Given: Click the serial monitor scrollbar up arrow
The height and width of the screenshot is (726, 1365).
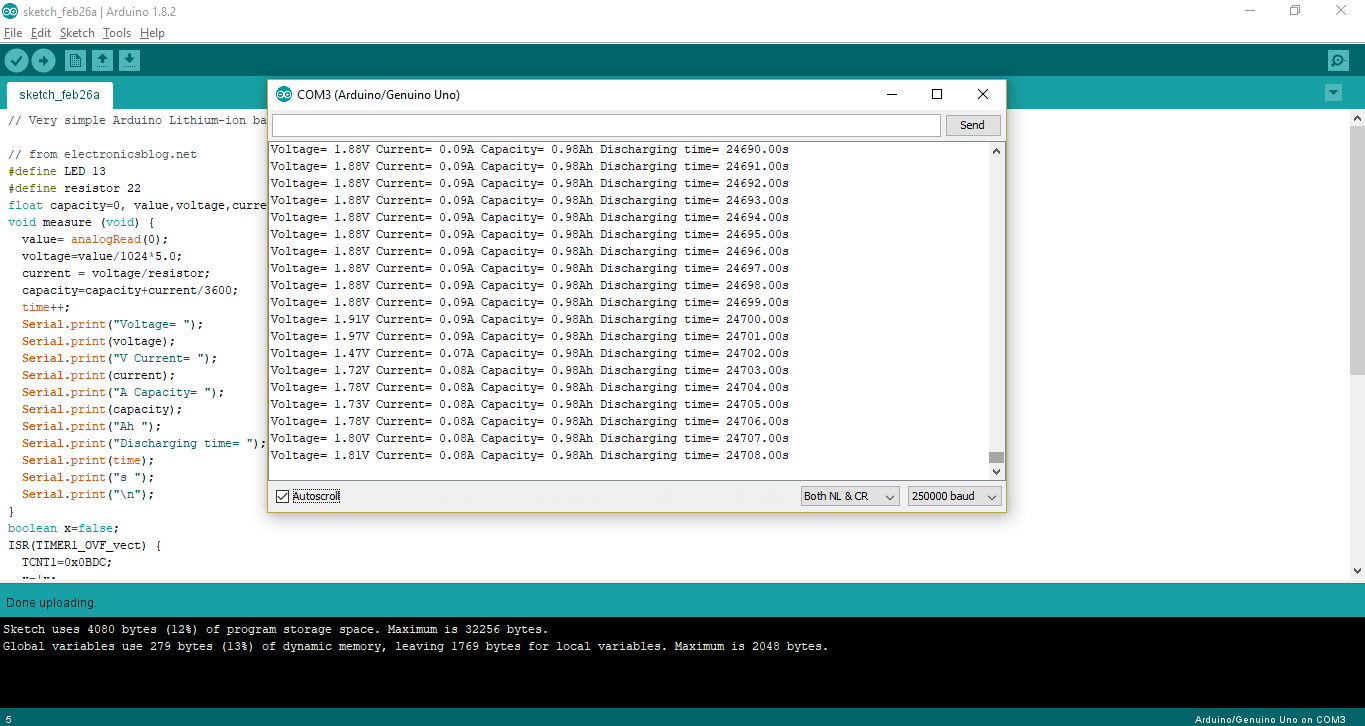Looking at the screenshot, I should (996, 151).
